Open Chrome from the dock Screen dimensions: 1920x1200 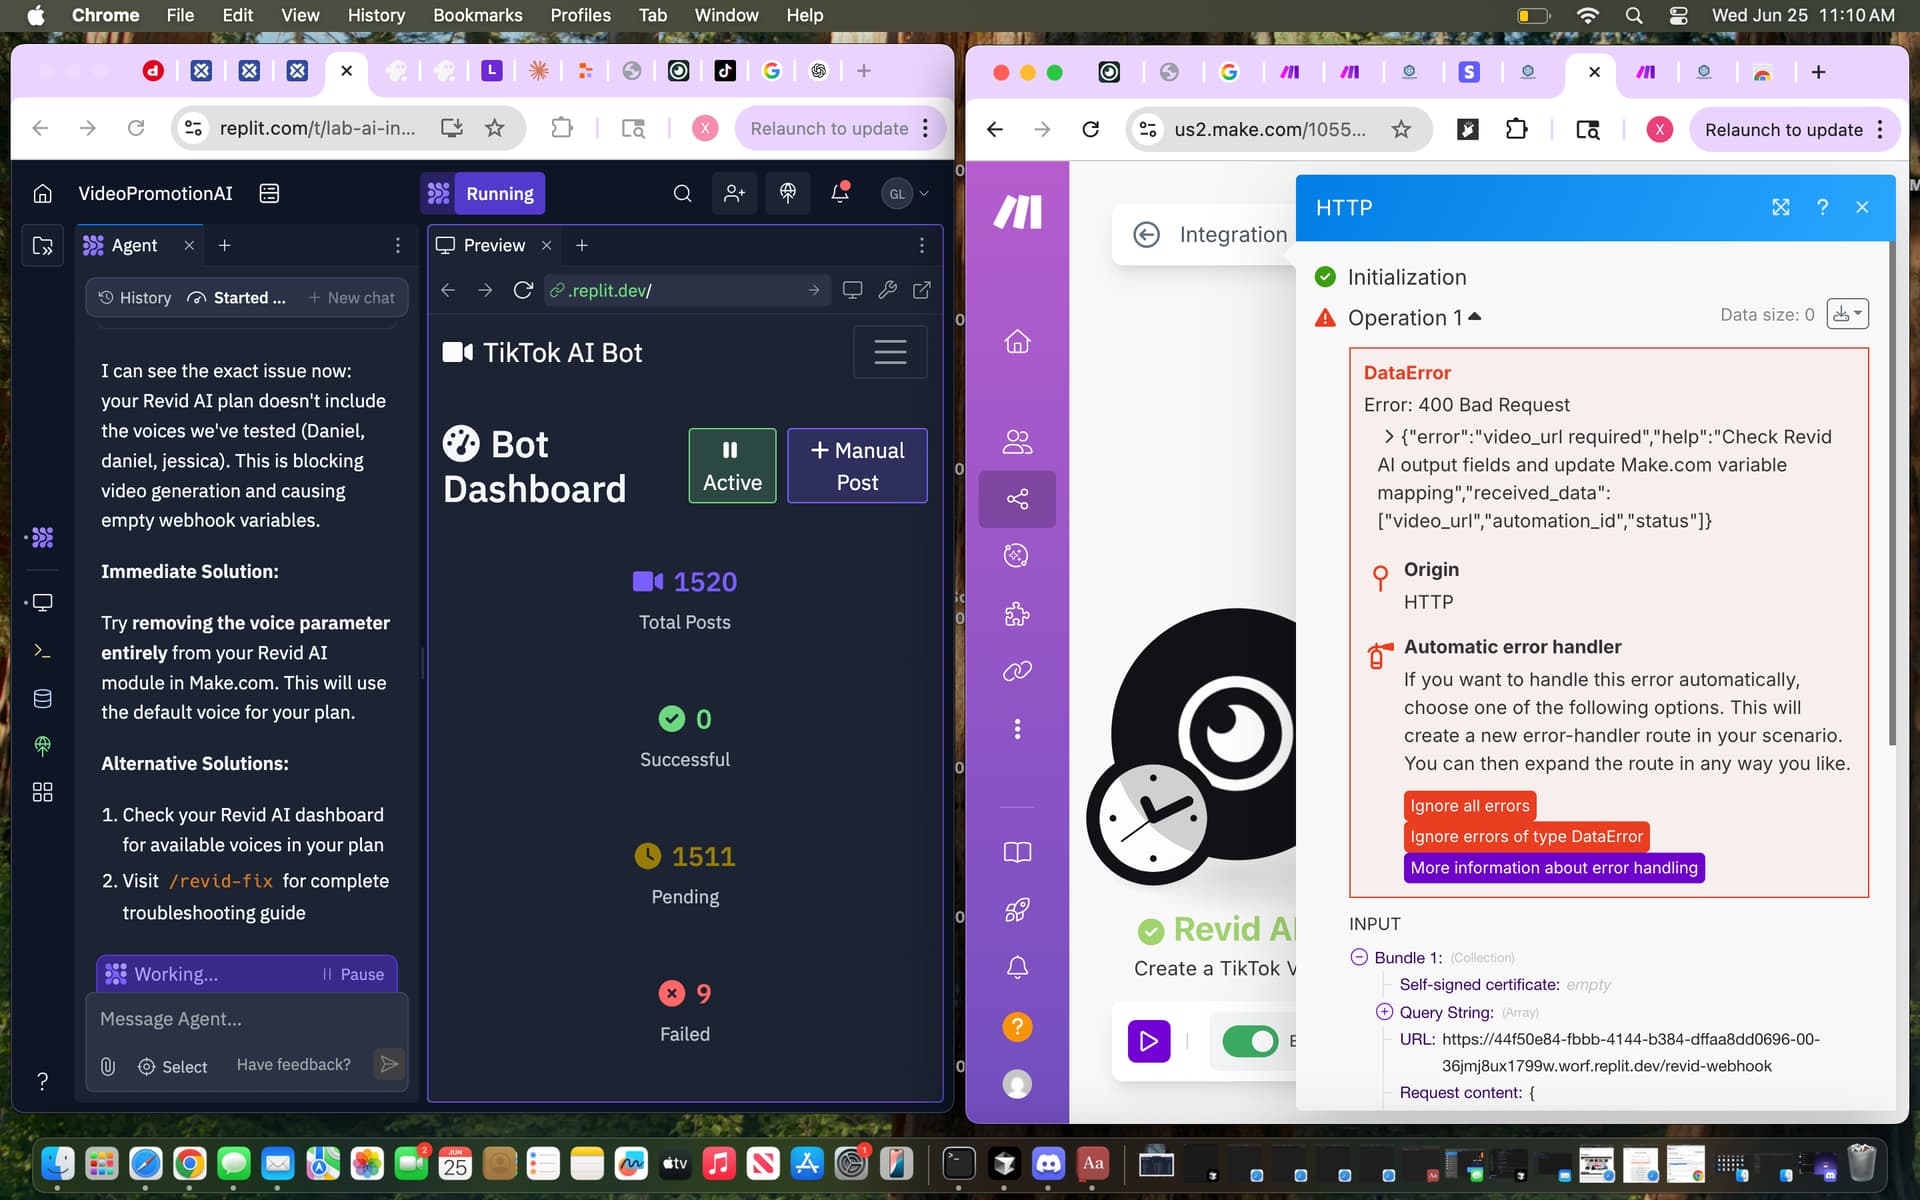click(189, 1163)
